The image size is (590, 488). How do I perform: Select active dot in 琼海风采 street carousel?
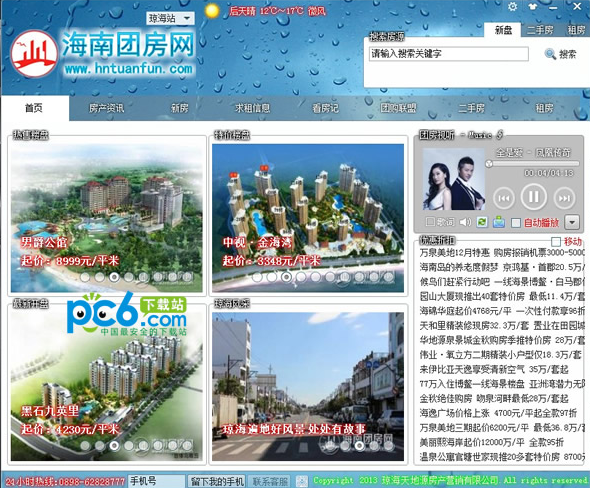359,445
